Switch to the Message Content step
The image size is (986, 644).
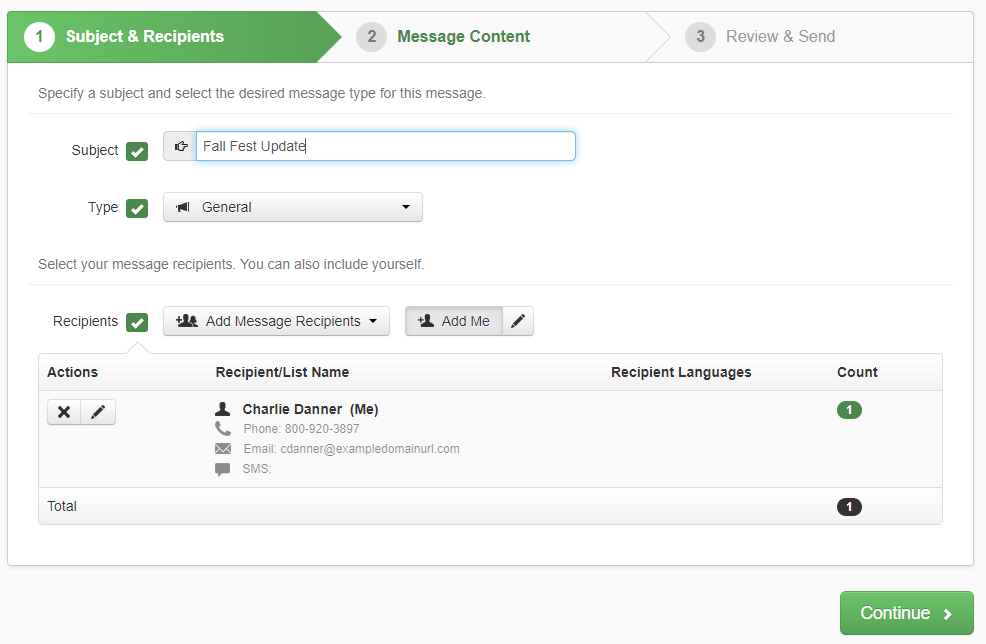[x=463, y=36]
